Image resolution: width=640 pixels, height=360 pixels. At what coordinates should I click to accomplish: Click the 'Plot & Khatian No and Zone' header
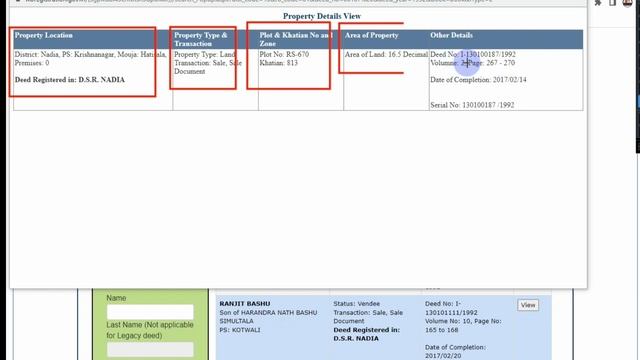pos(296,39)
